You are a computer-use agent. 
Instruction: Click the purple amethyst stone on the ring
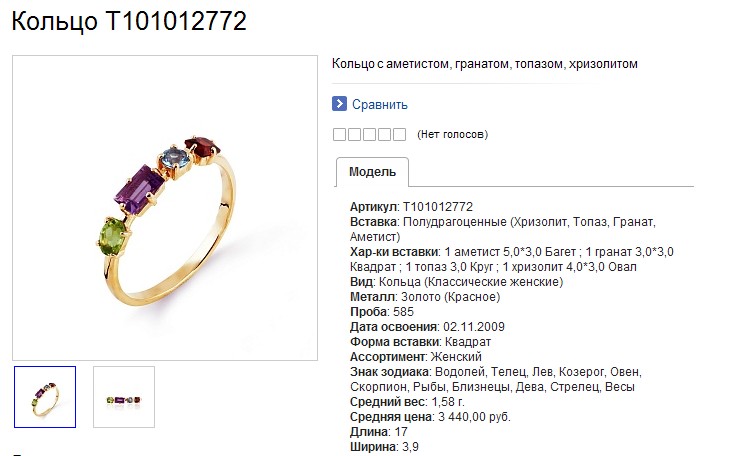[139, 190]
